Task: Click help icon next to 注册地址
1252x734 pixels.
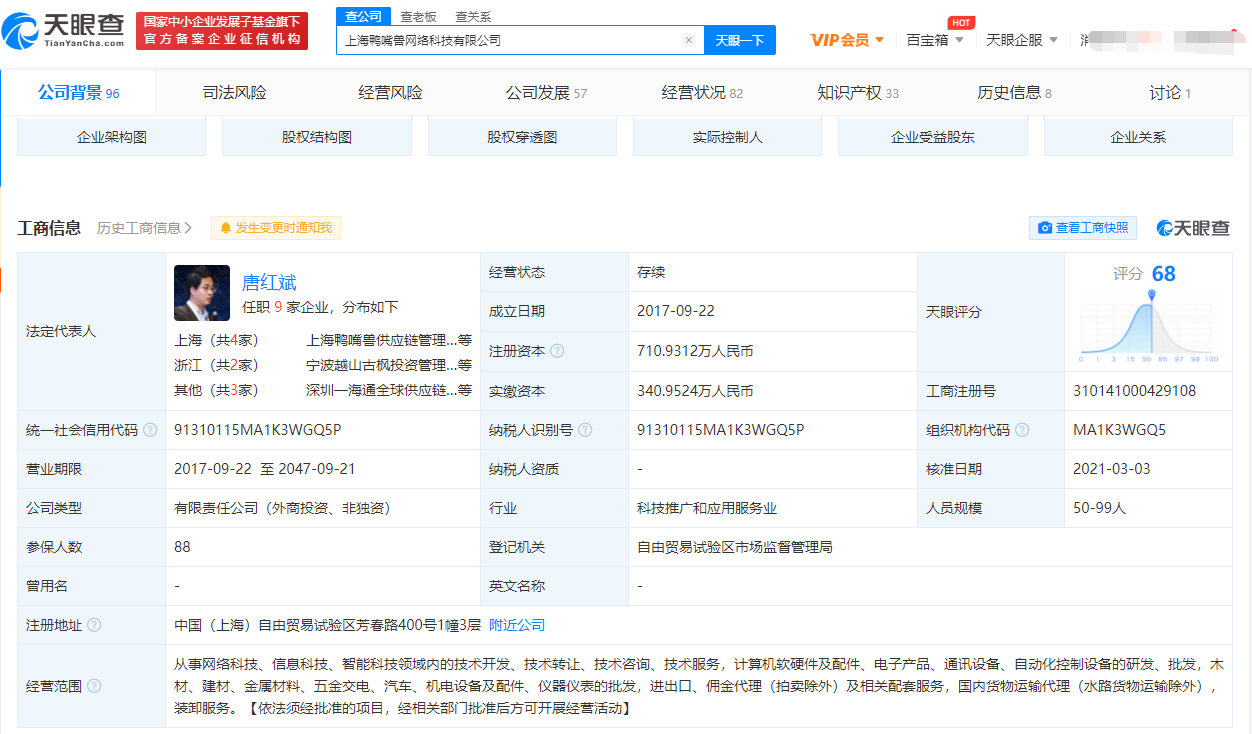Action: pyautogui.click(x=94, y=625)
